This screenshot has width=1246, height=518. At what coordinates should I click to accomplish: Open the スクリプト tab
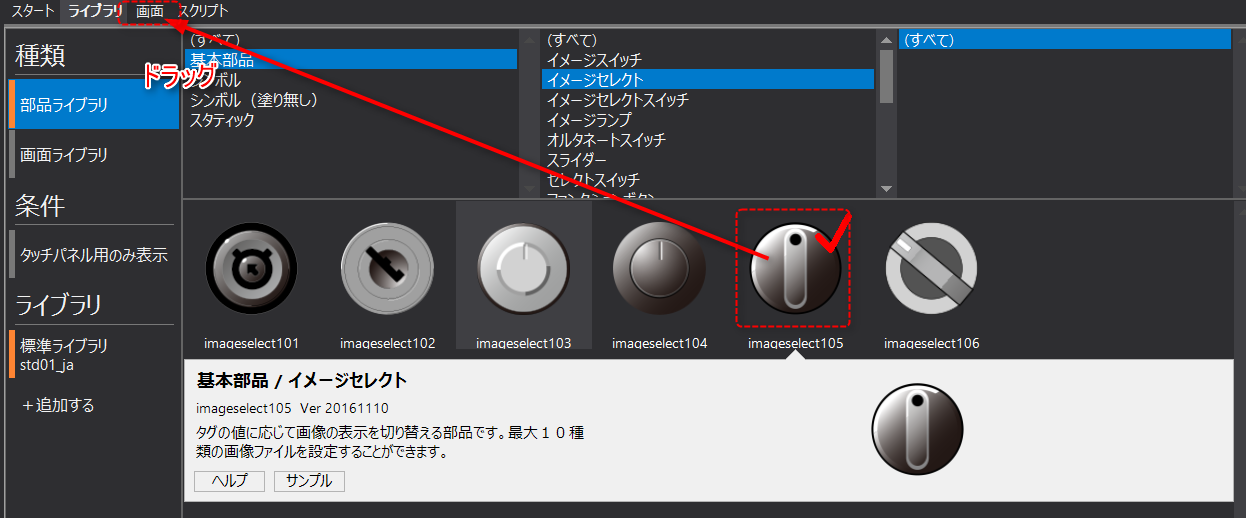pos(203,11)
